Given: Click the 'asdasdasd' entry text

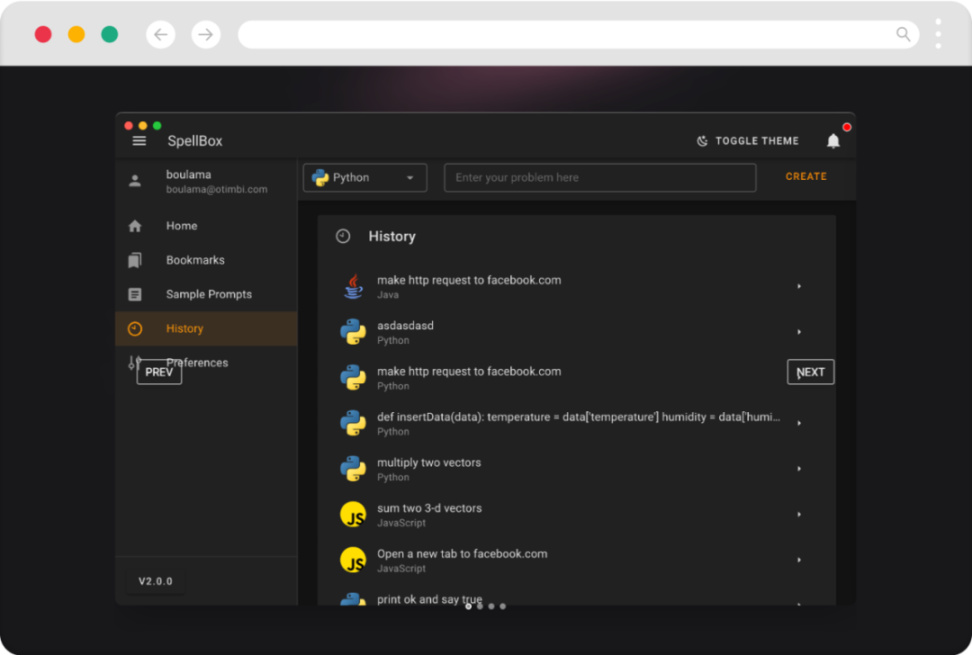Looking at the screenshot, I should (x=405, y=326).
